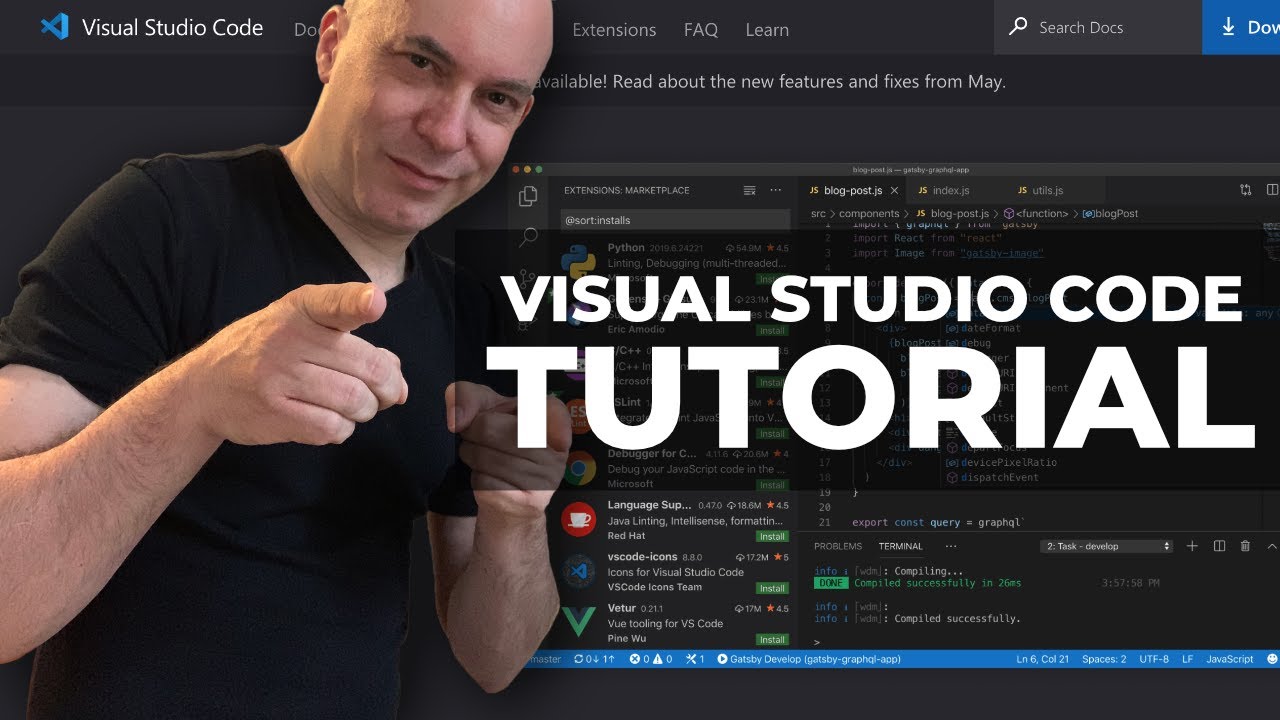
Task: Close the blog-post.js tab
Action: (895, 190)
